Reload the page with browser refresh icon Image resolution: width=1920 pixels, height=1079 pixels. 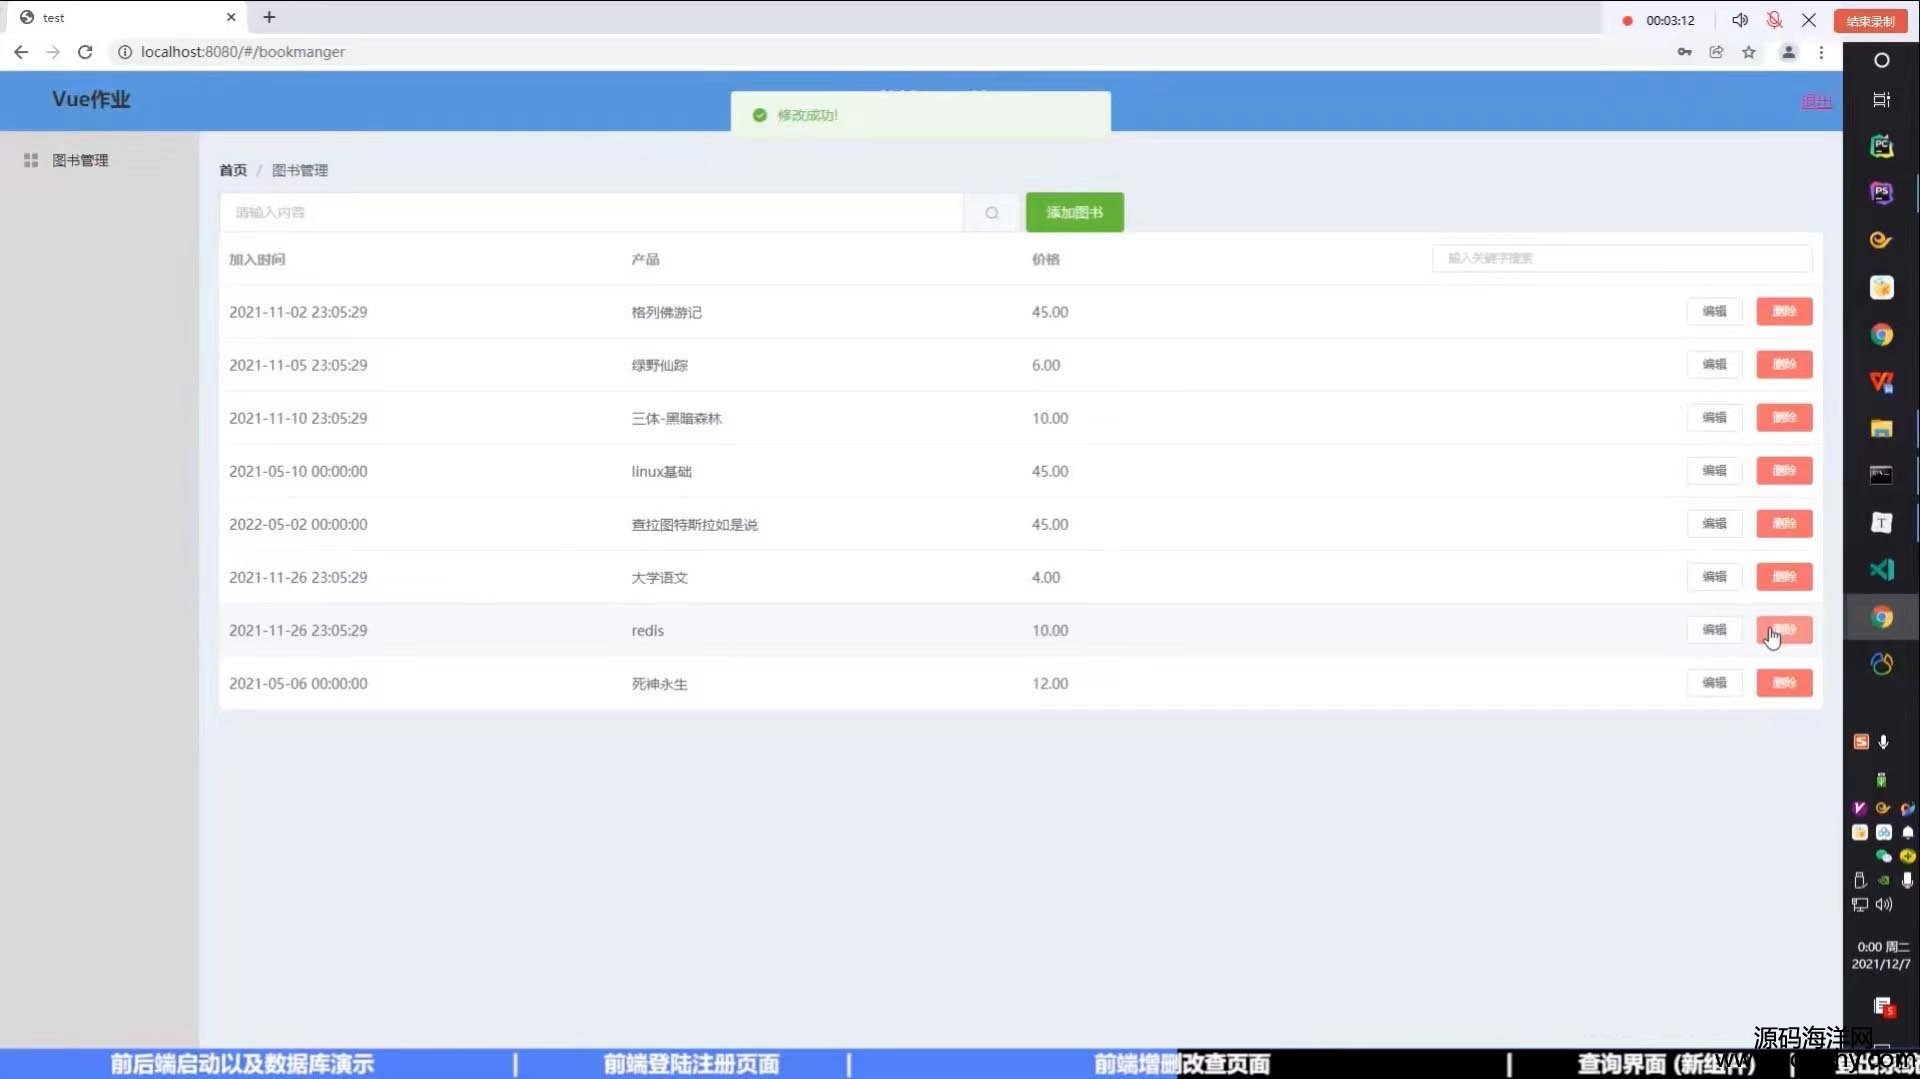click(x=85, y=52)
